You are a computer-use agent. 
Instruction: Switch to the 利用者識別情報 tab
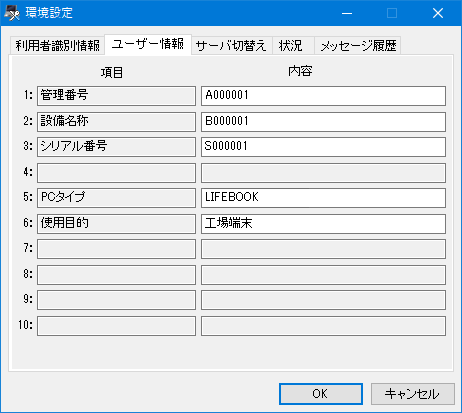click(57, 45)
